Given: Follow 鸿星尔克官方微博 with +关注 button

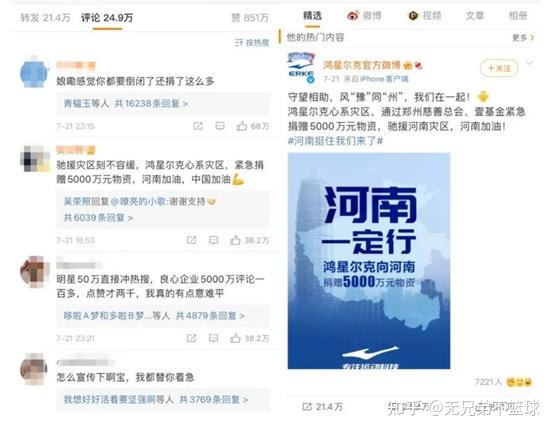Looking at the screenshot, I should (499, 68).
